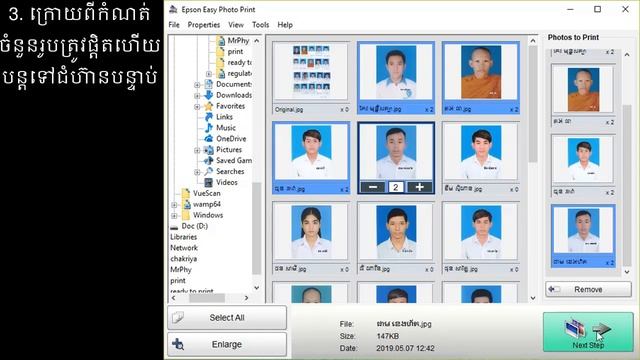Expand the regulat folder node

pos(209,74)
